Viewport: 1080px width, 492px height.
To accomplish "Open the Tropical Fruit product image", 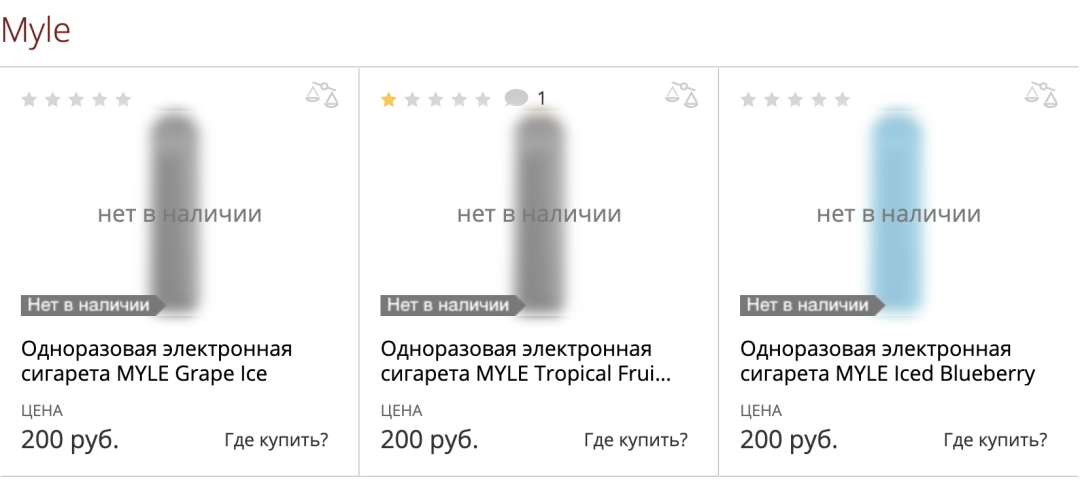I will pos(541,212).
